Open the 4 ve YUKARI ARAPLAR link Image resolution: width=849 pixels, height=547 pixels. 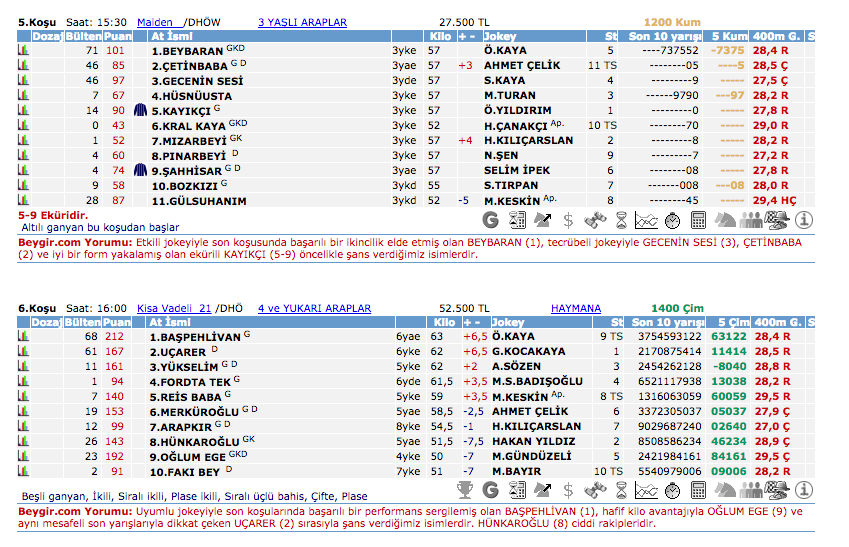[x=314, y=309]
